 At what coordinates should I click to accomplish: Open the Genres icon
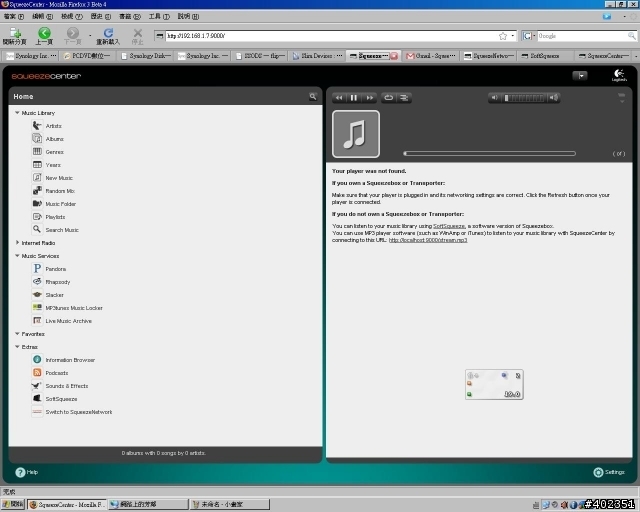[37, 151]
